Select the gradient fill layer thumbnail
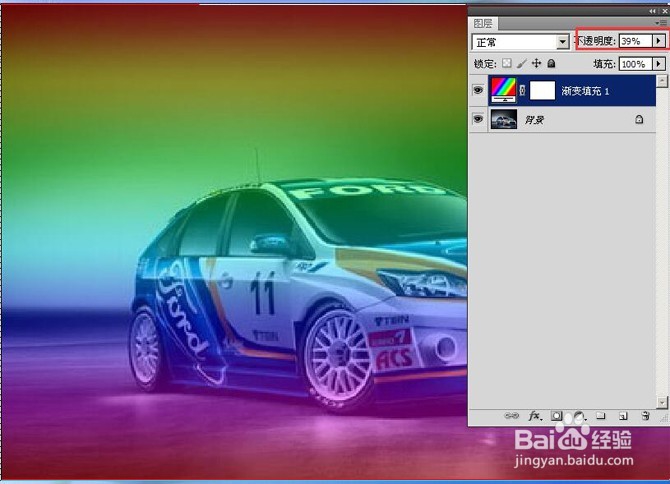 [x=503, y=91]
